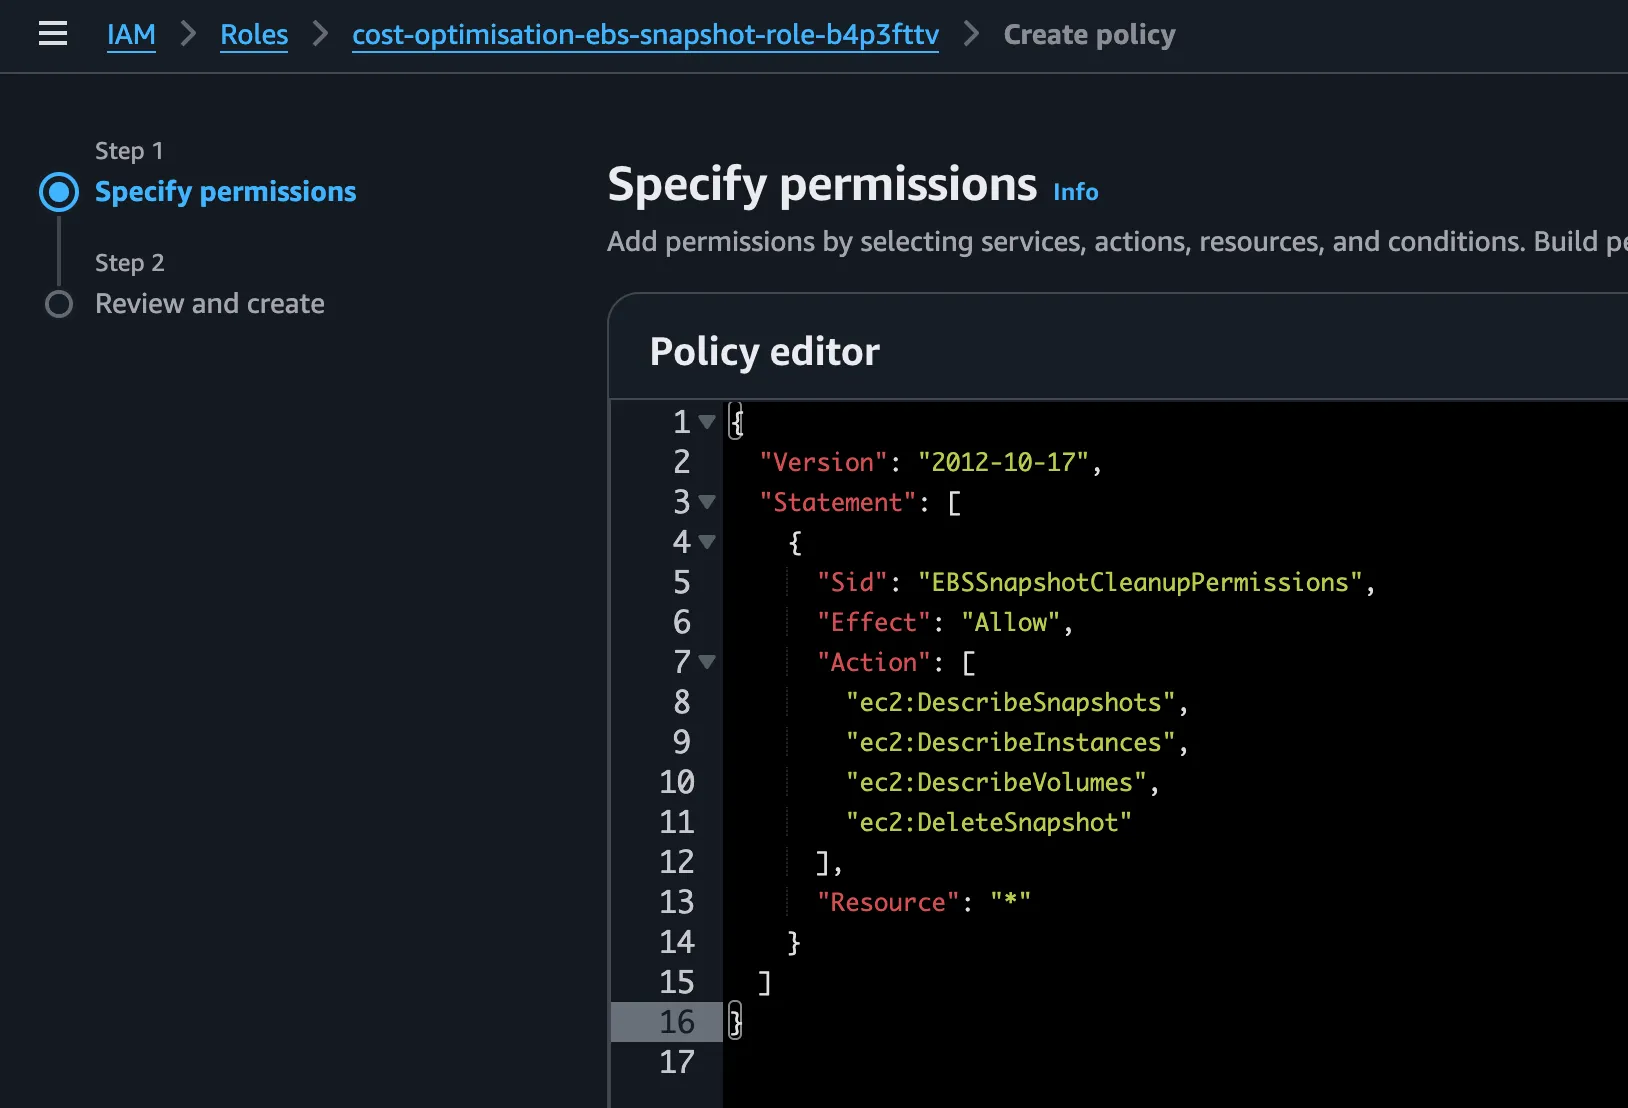
Task: Collapse the Action array fold arrow
Action: [x=707, y=662]
